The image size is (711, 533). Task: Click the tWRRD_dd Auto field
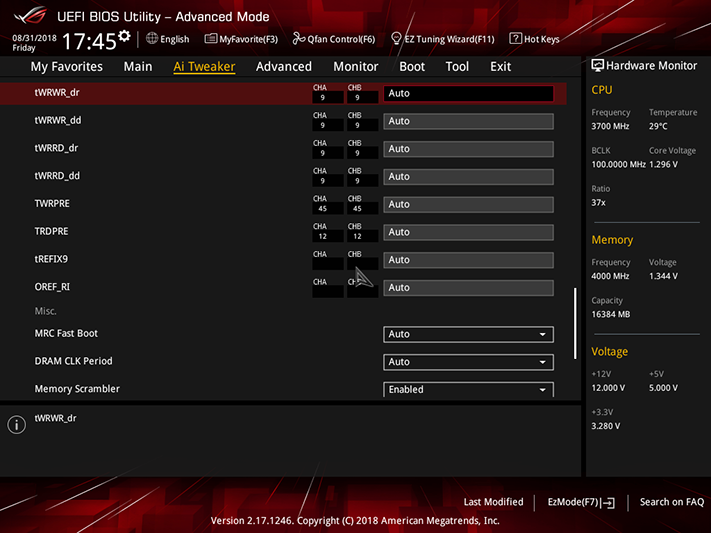(468, 176)
